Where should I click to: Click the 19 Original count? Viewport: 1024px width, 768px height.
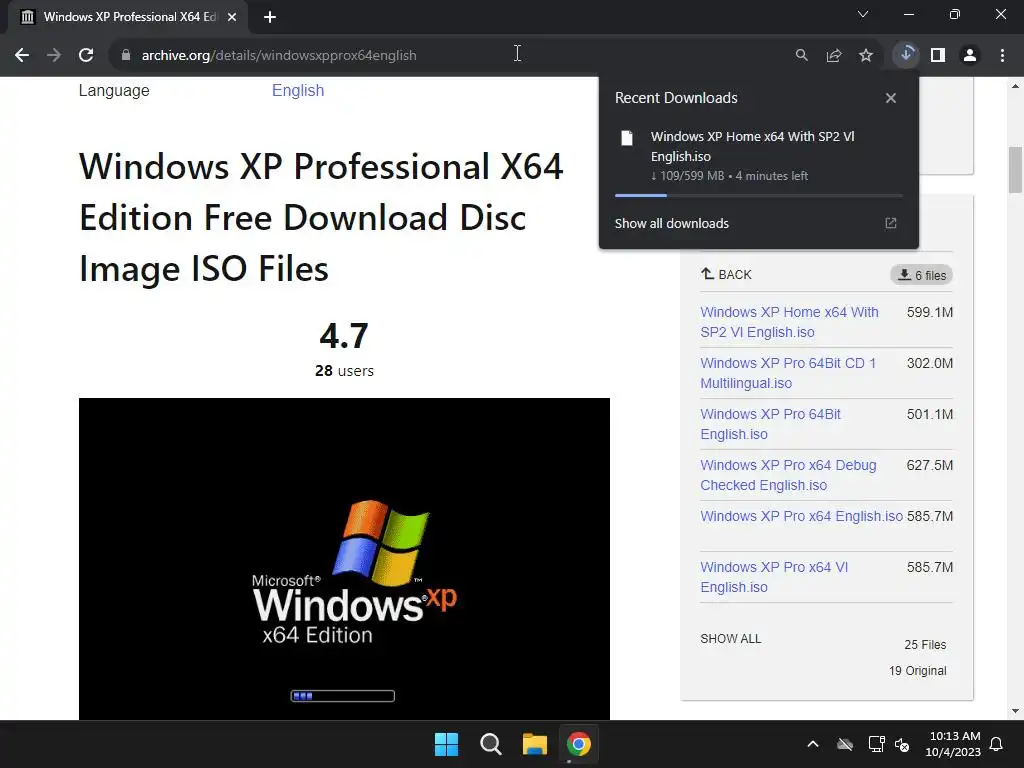pos(917,671)
